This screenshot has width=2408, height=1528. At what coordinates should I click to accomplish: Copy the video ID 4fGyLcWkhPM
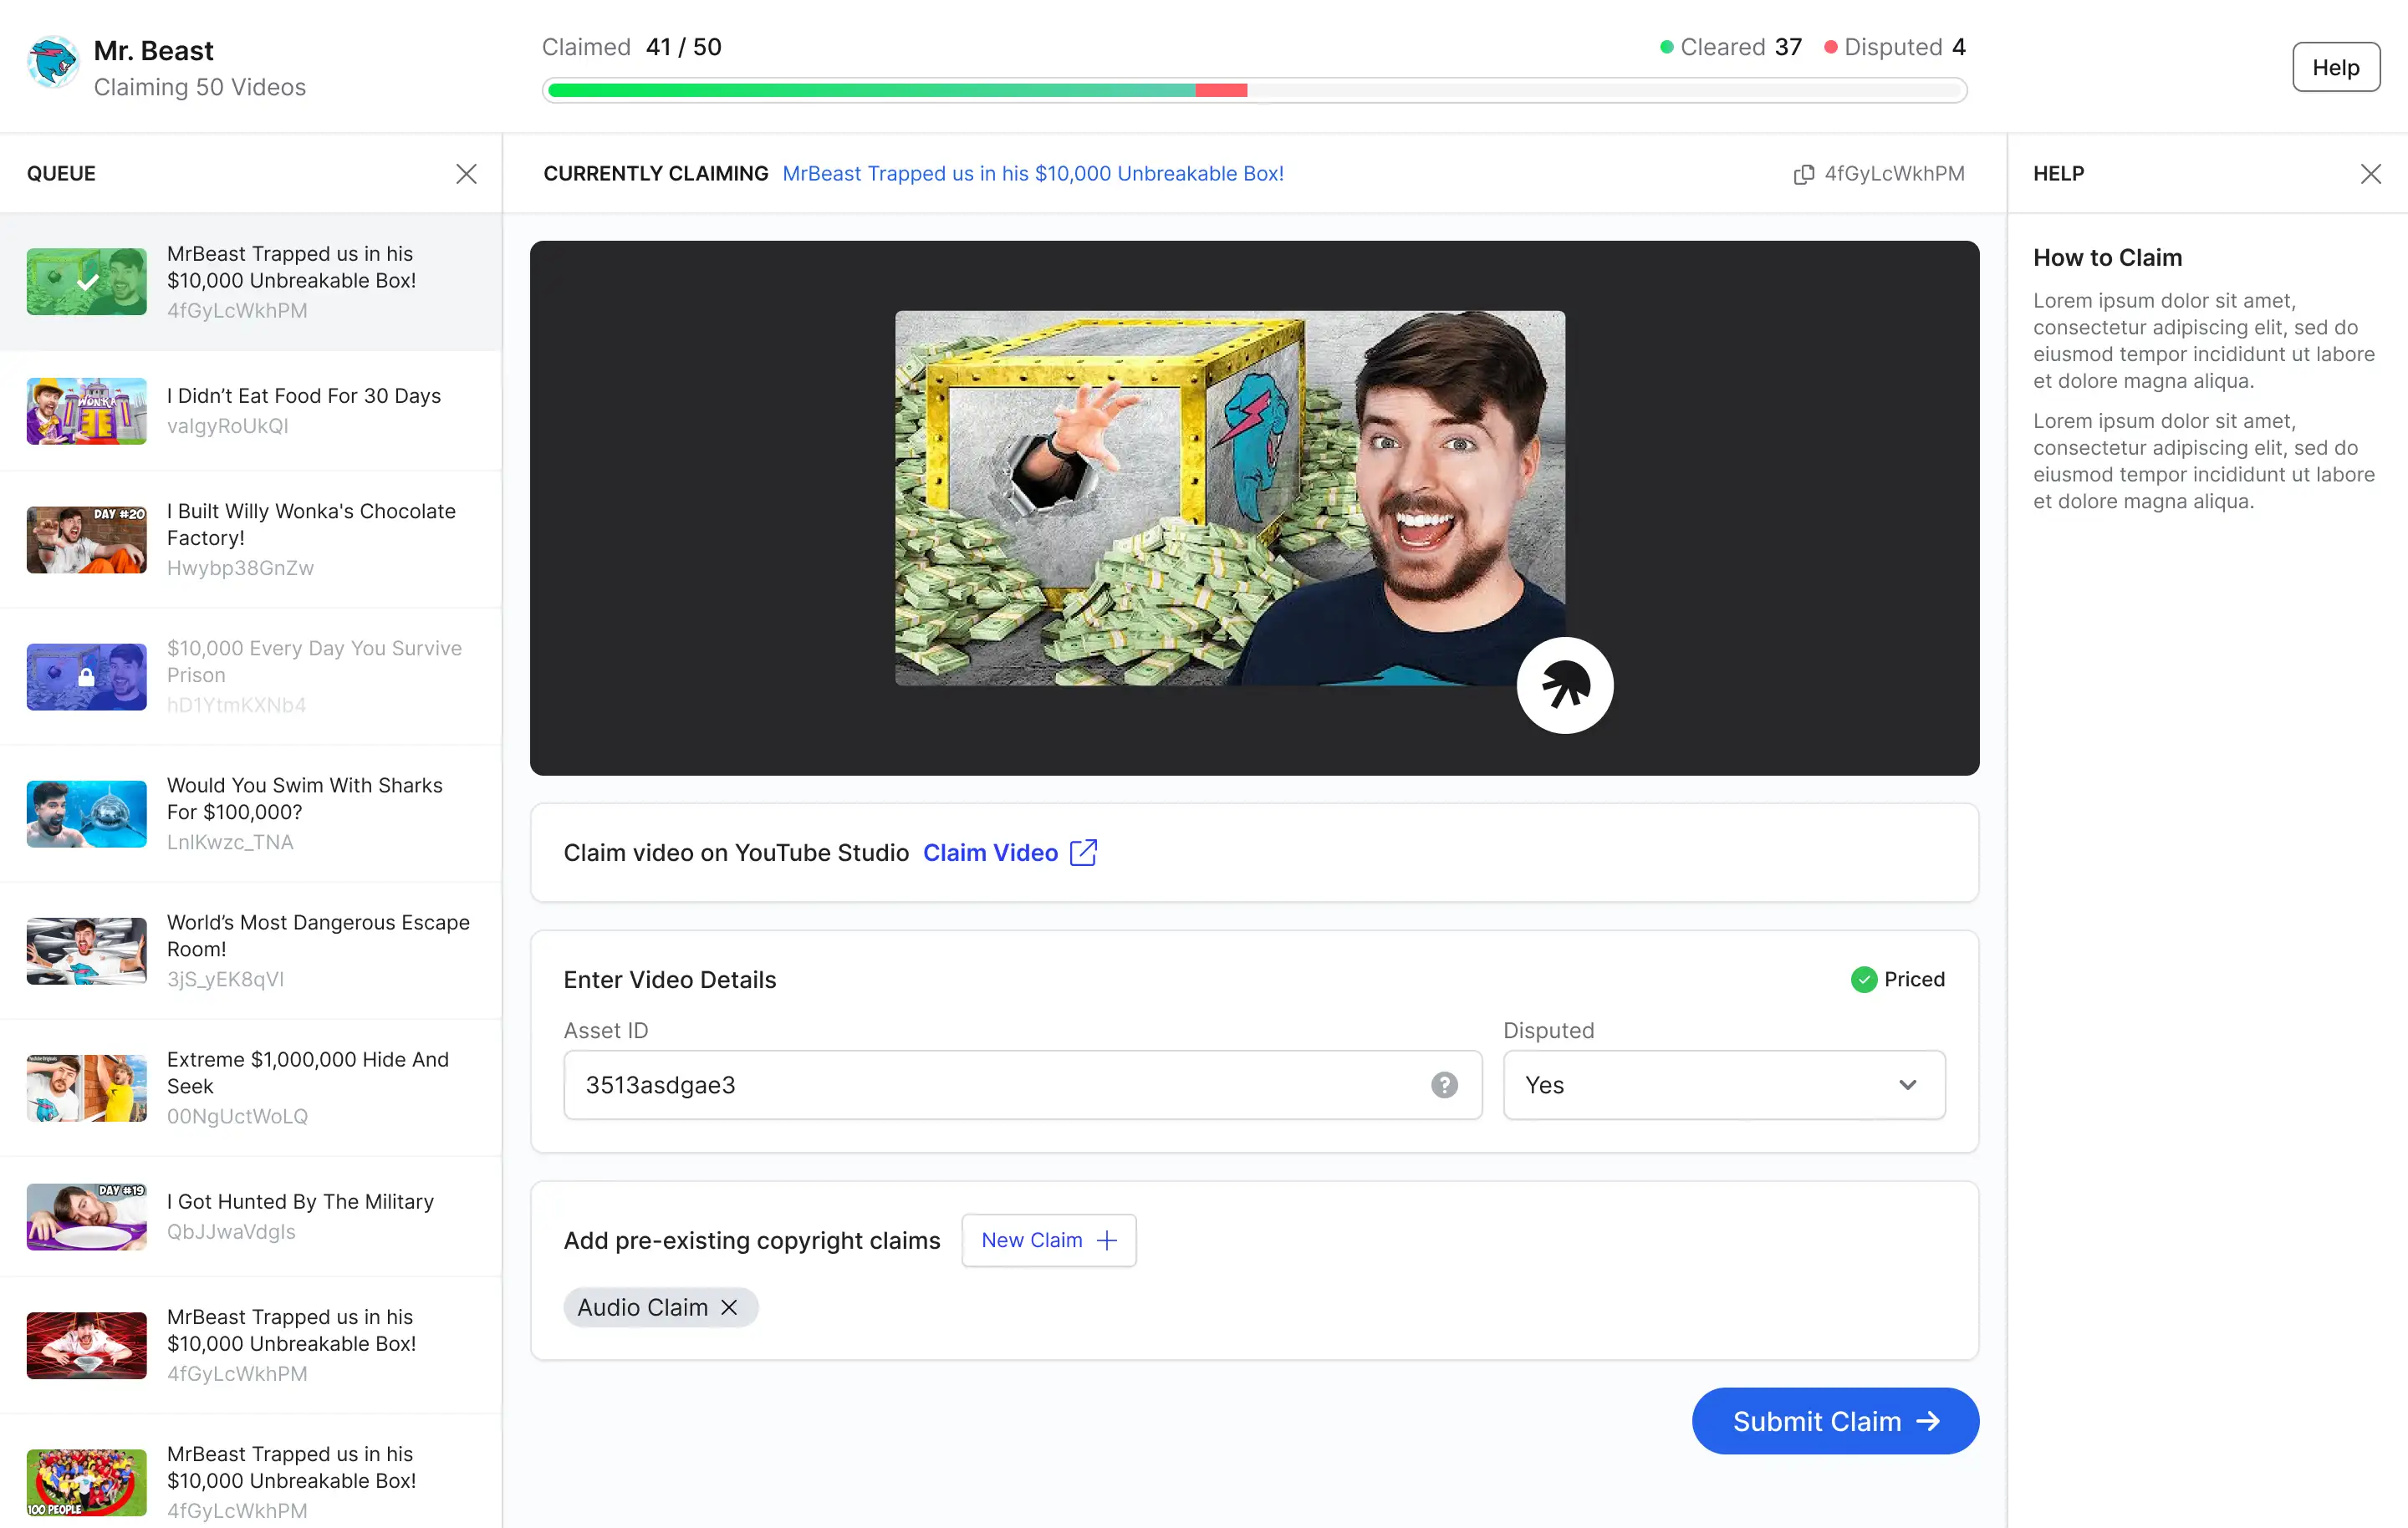[1803, 174]
